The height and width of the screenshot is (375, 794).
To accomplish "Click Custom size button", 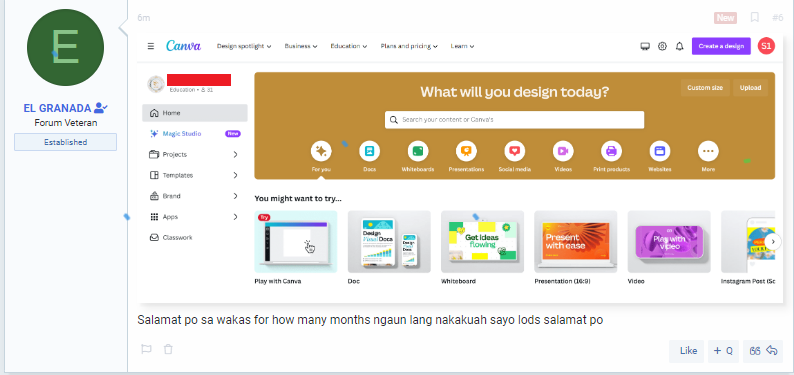I will 705,88.
